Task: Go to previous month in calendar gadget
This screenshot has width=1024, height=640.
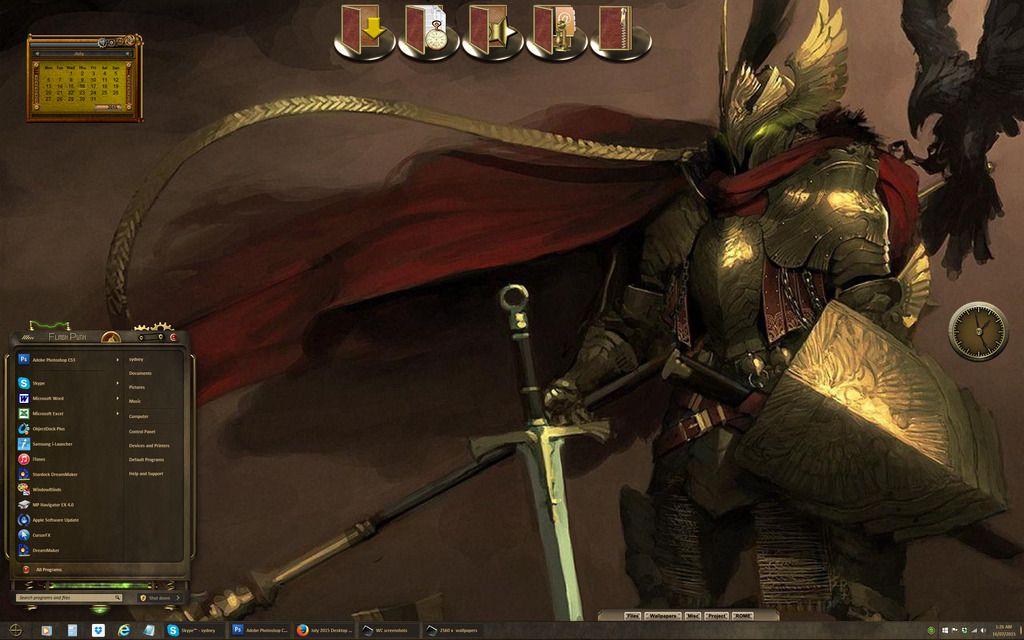Action: (37, 54)
